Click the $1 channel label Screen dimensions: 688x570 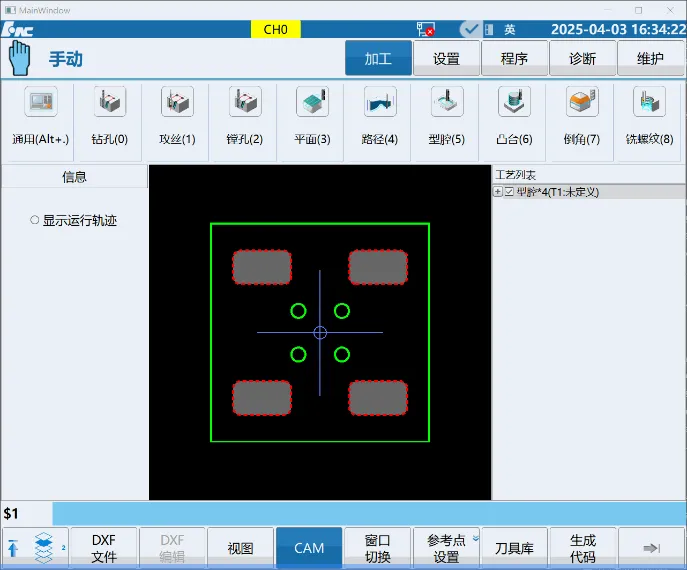click(11, 513)
